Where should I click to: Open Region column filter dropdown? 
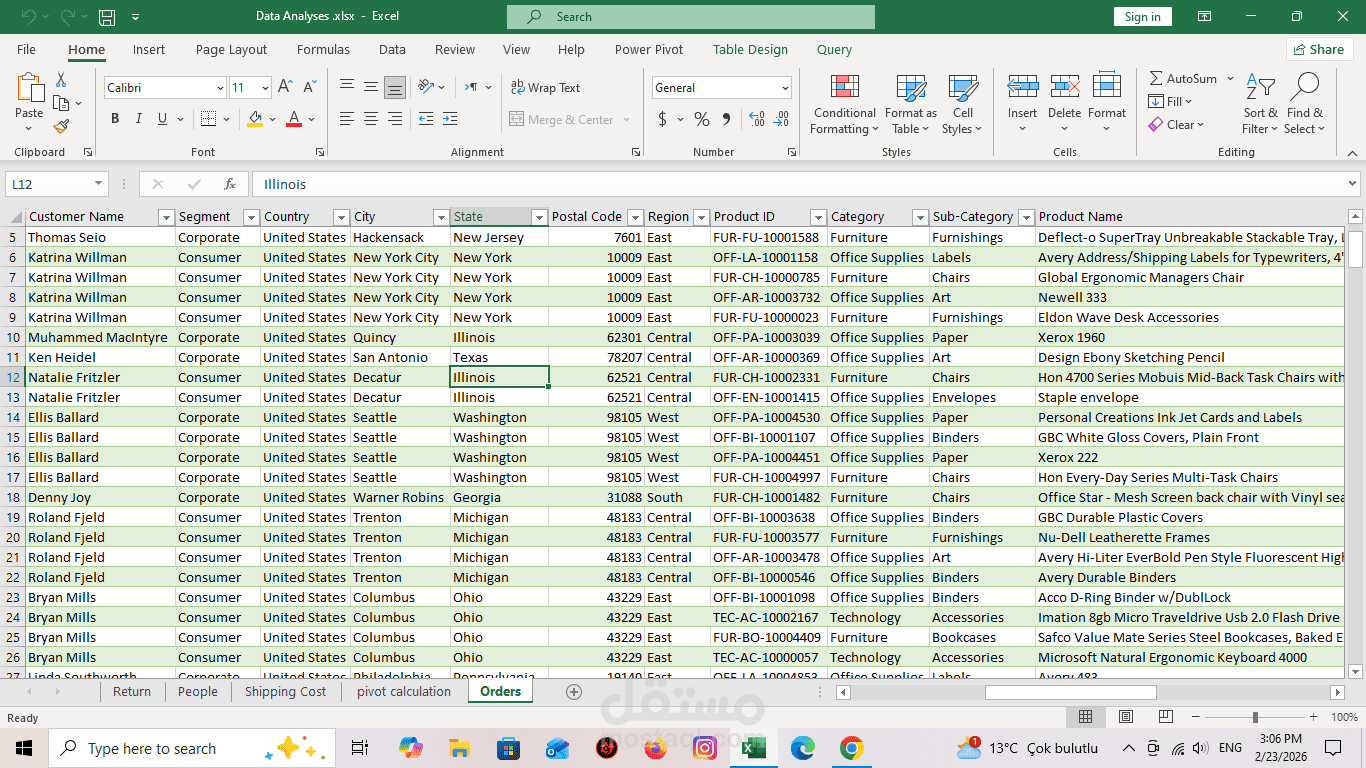[x=700, y=217]
